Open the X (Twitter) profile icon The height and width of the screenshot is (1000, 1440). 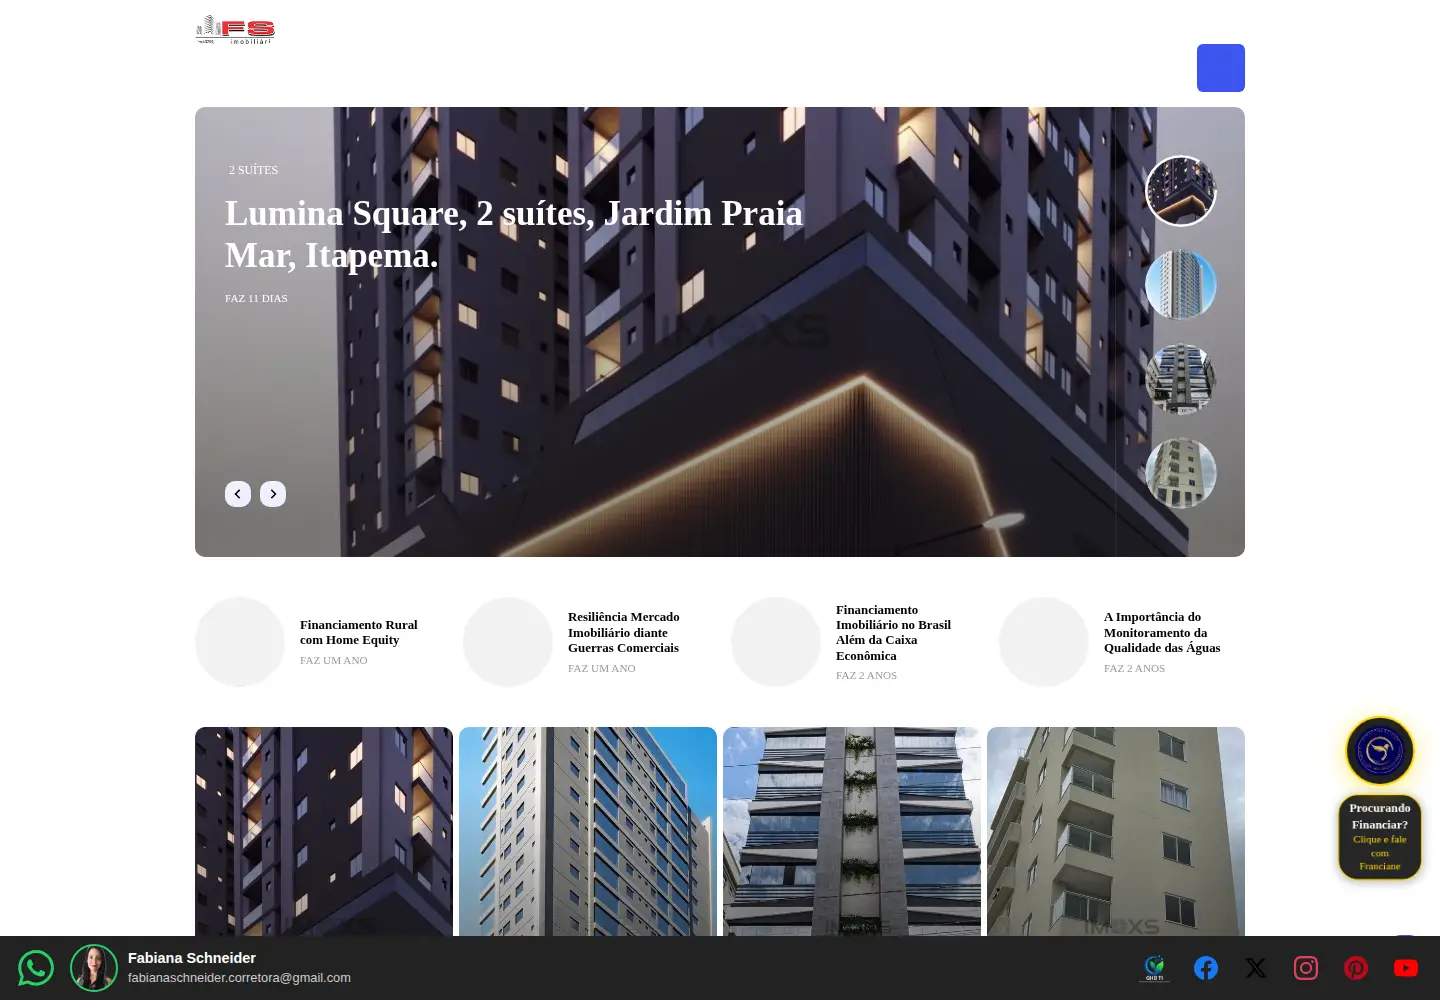tap(1256, 968)
